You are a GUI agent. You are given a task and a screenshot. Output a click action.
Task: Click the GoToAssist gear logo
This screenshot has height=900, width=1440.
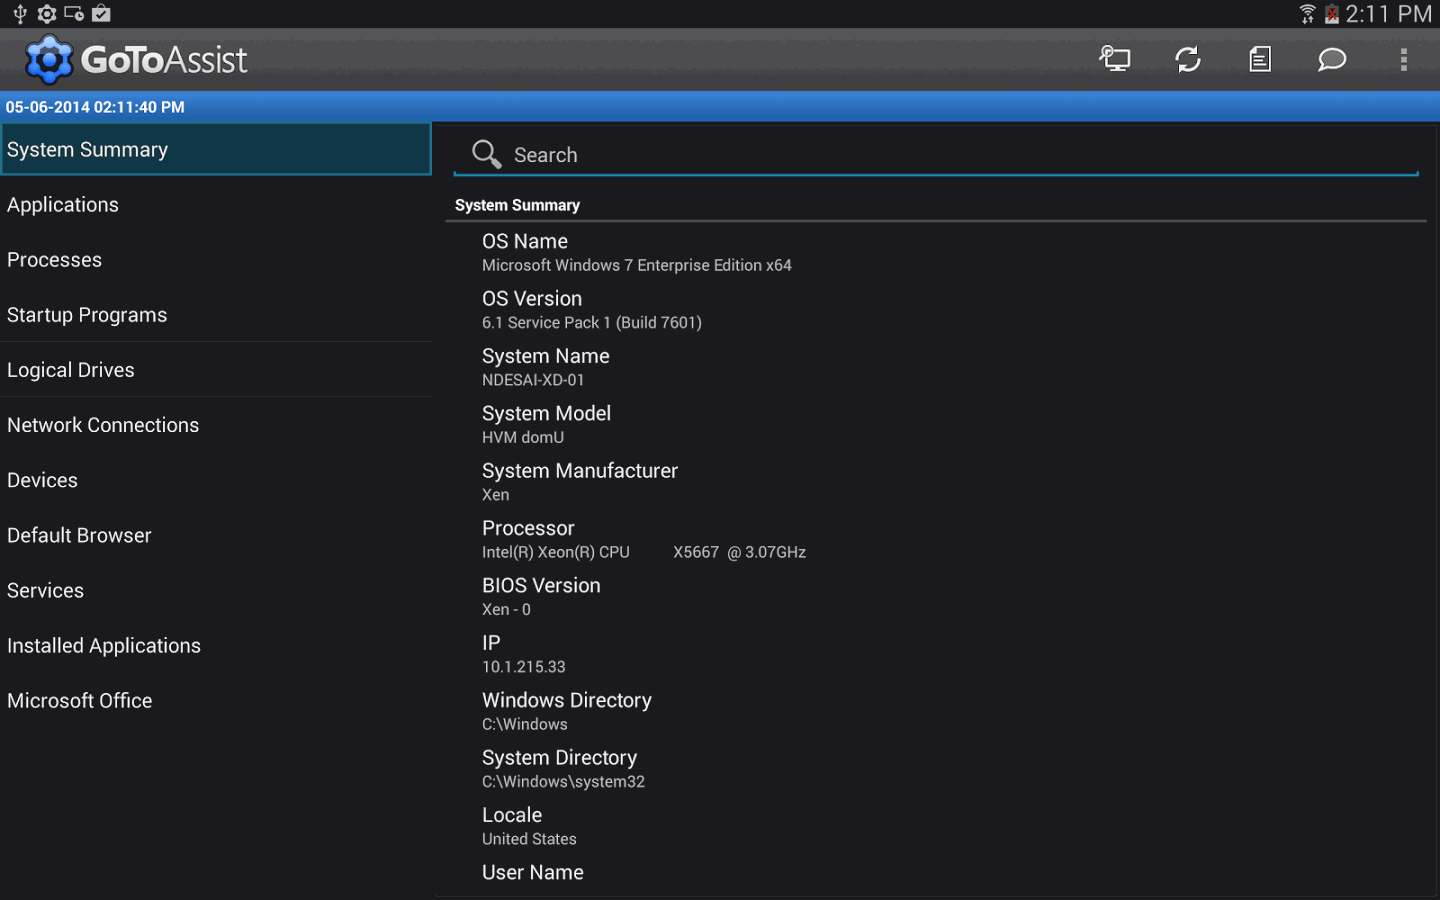coord(48,59)
